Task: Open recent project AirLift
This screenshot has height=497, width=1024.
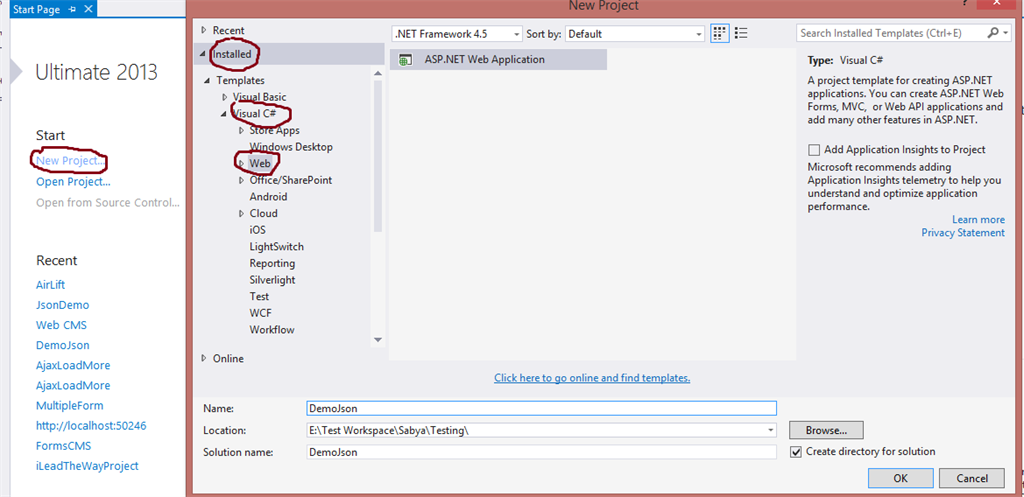Action: click(50, 285)
